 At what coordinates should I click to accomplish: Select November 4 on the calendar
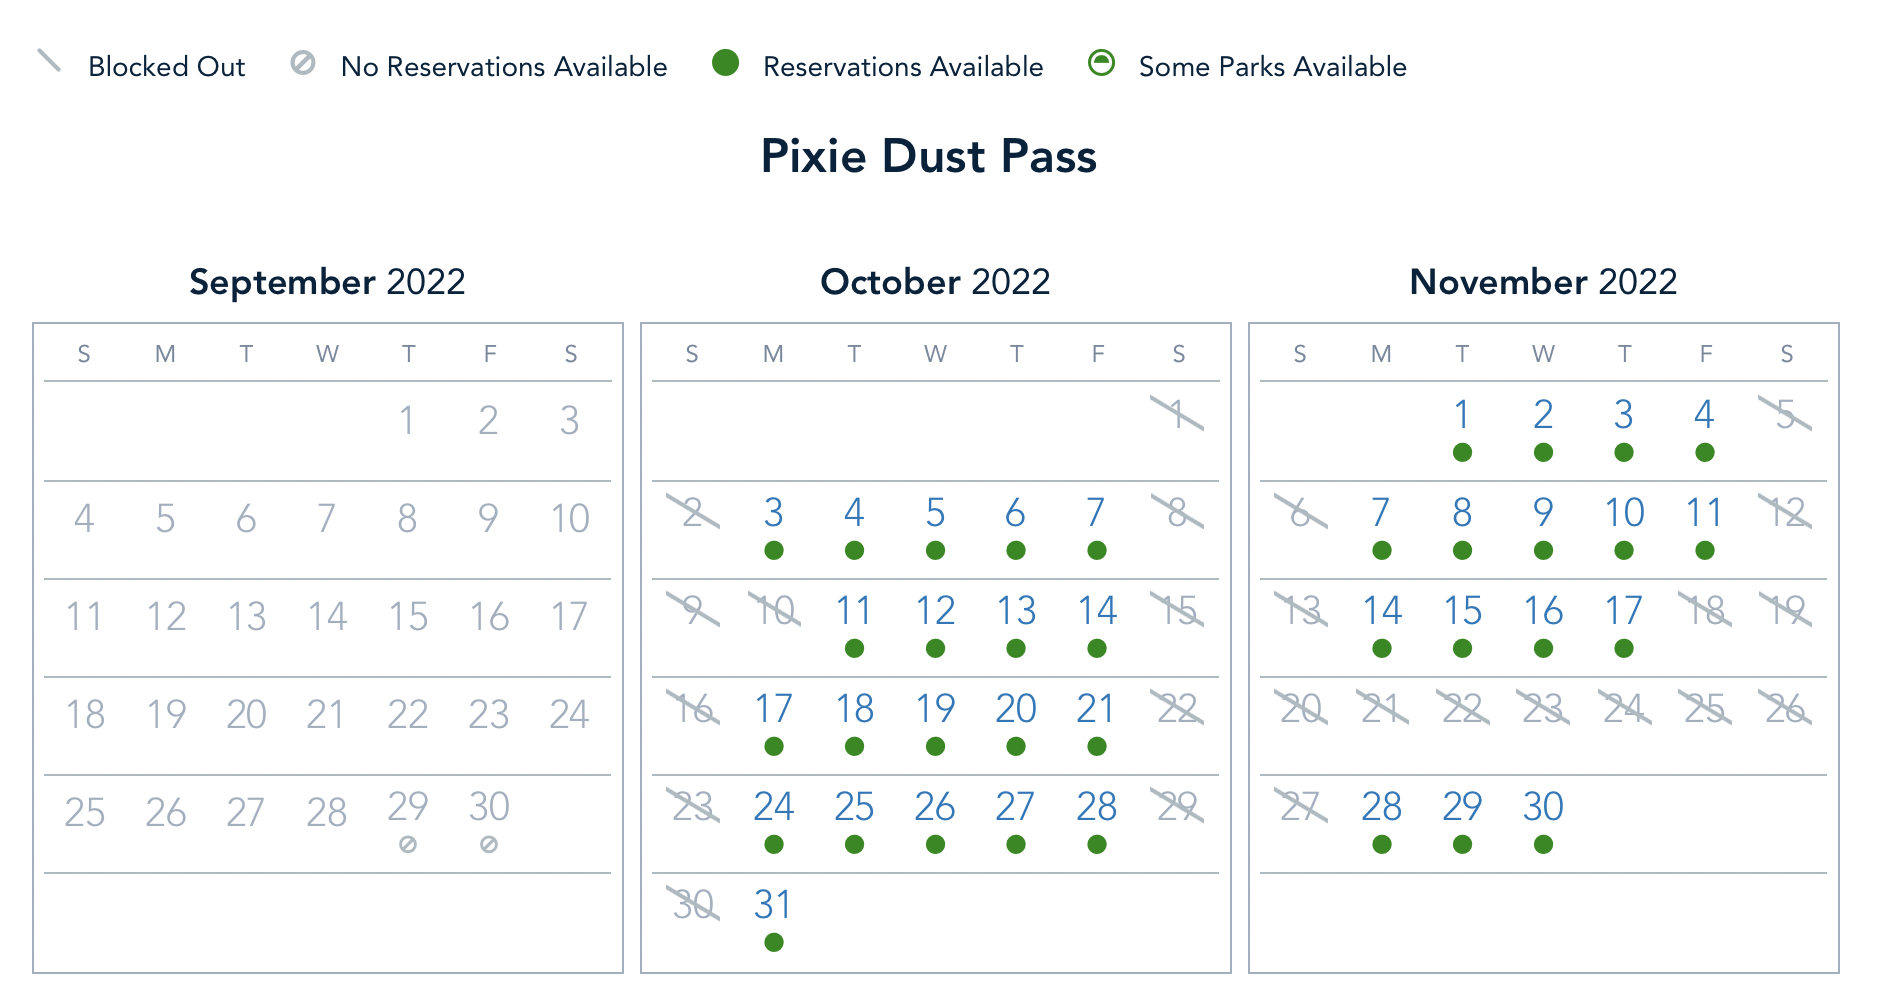[1705, 415]
